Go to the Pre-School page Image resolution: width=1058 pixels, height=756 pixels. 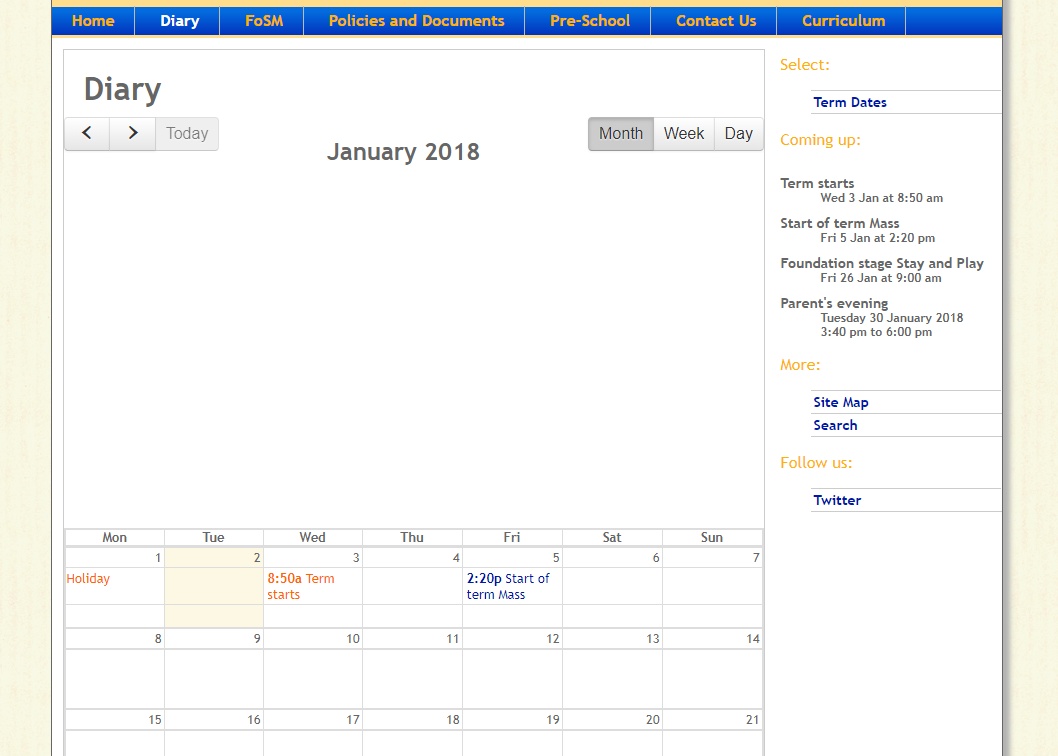pyautogui.click(x=590, y=21)
